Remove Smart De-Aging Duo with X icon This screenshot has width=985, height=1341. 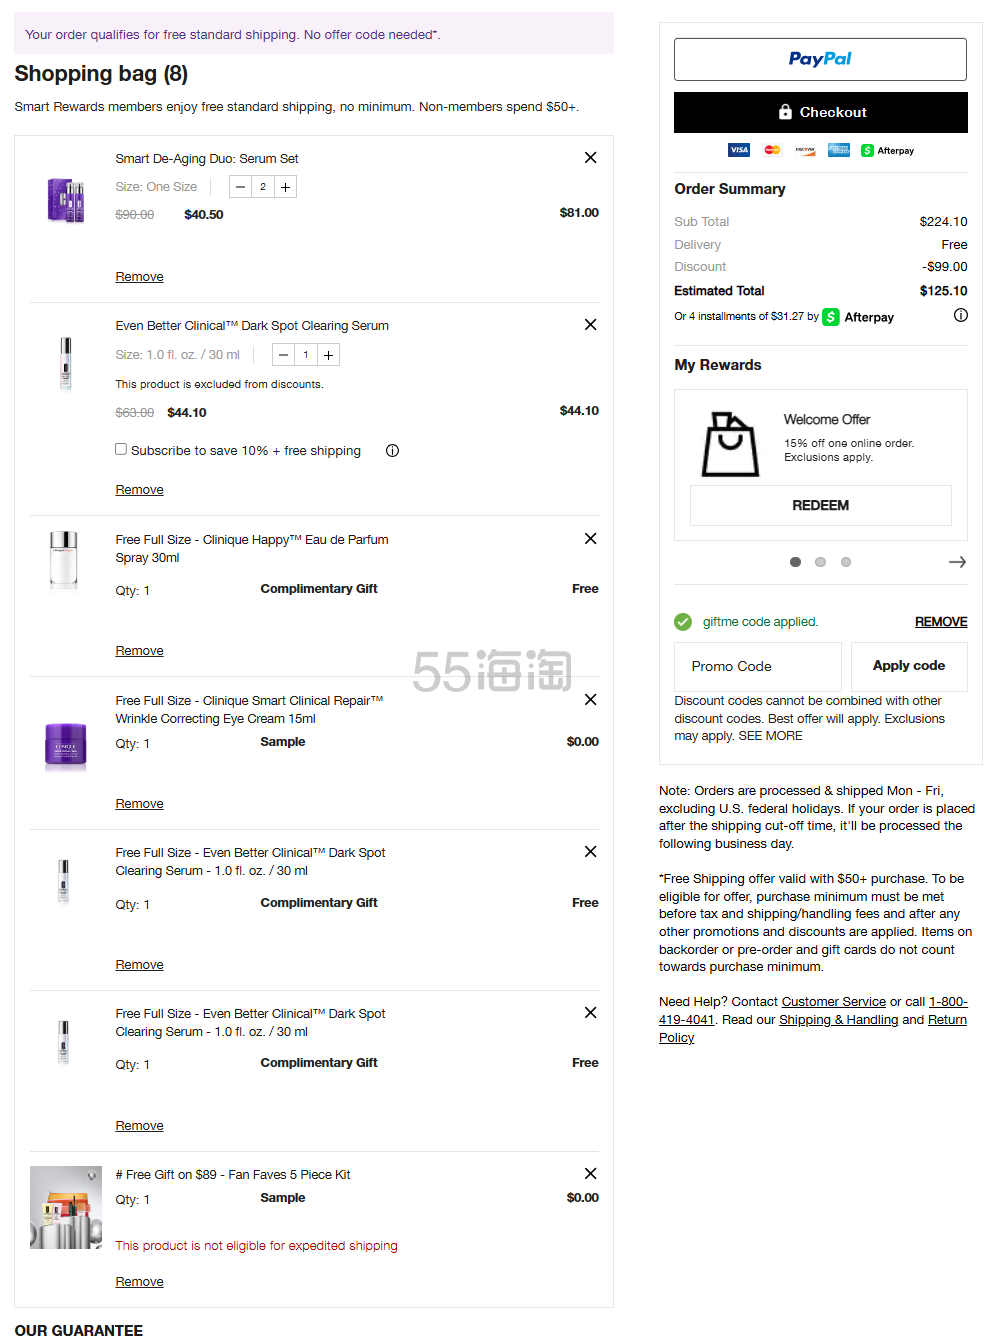pos(590,158)
